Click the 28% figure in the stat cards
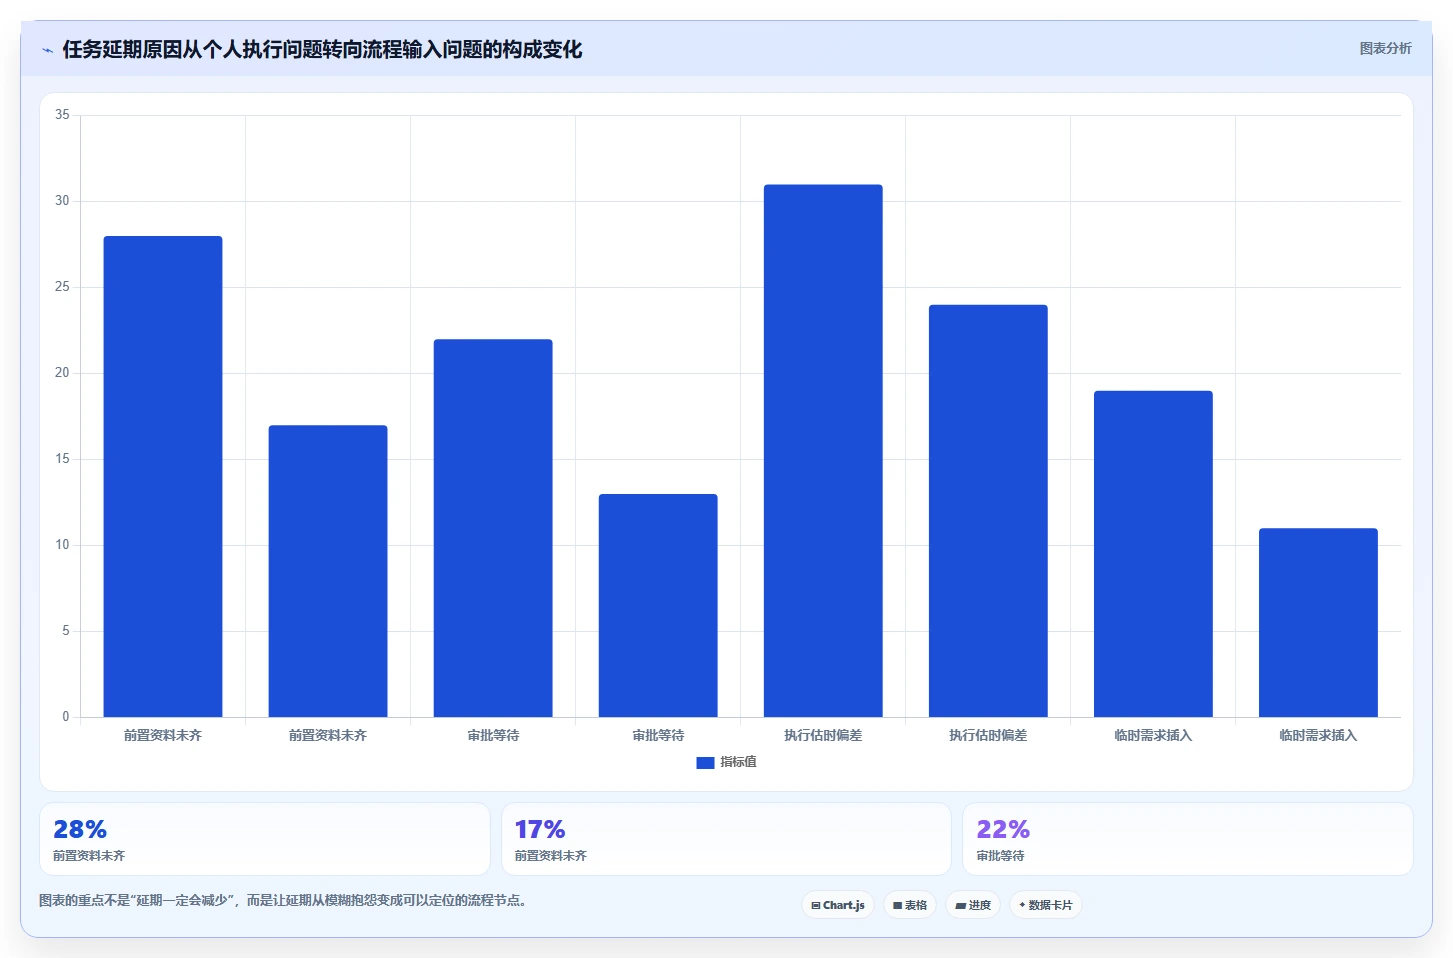Screen dimensions: 1453x958 80,829
